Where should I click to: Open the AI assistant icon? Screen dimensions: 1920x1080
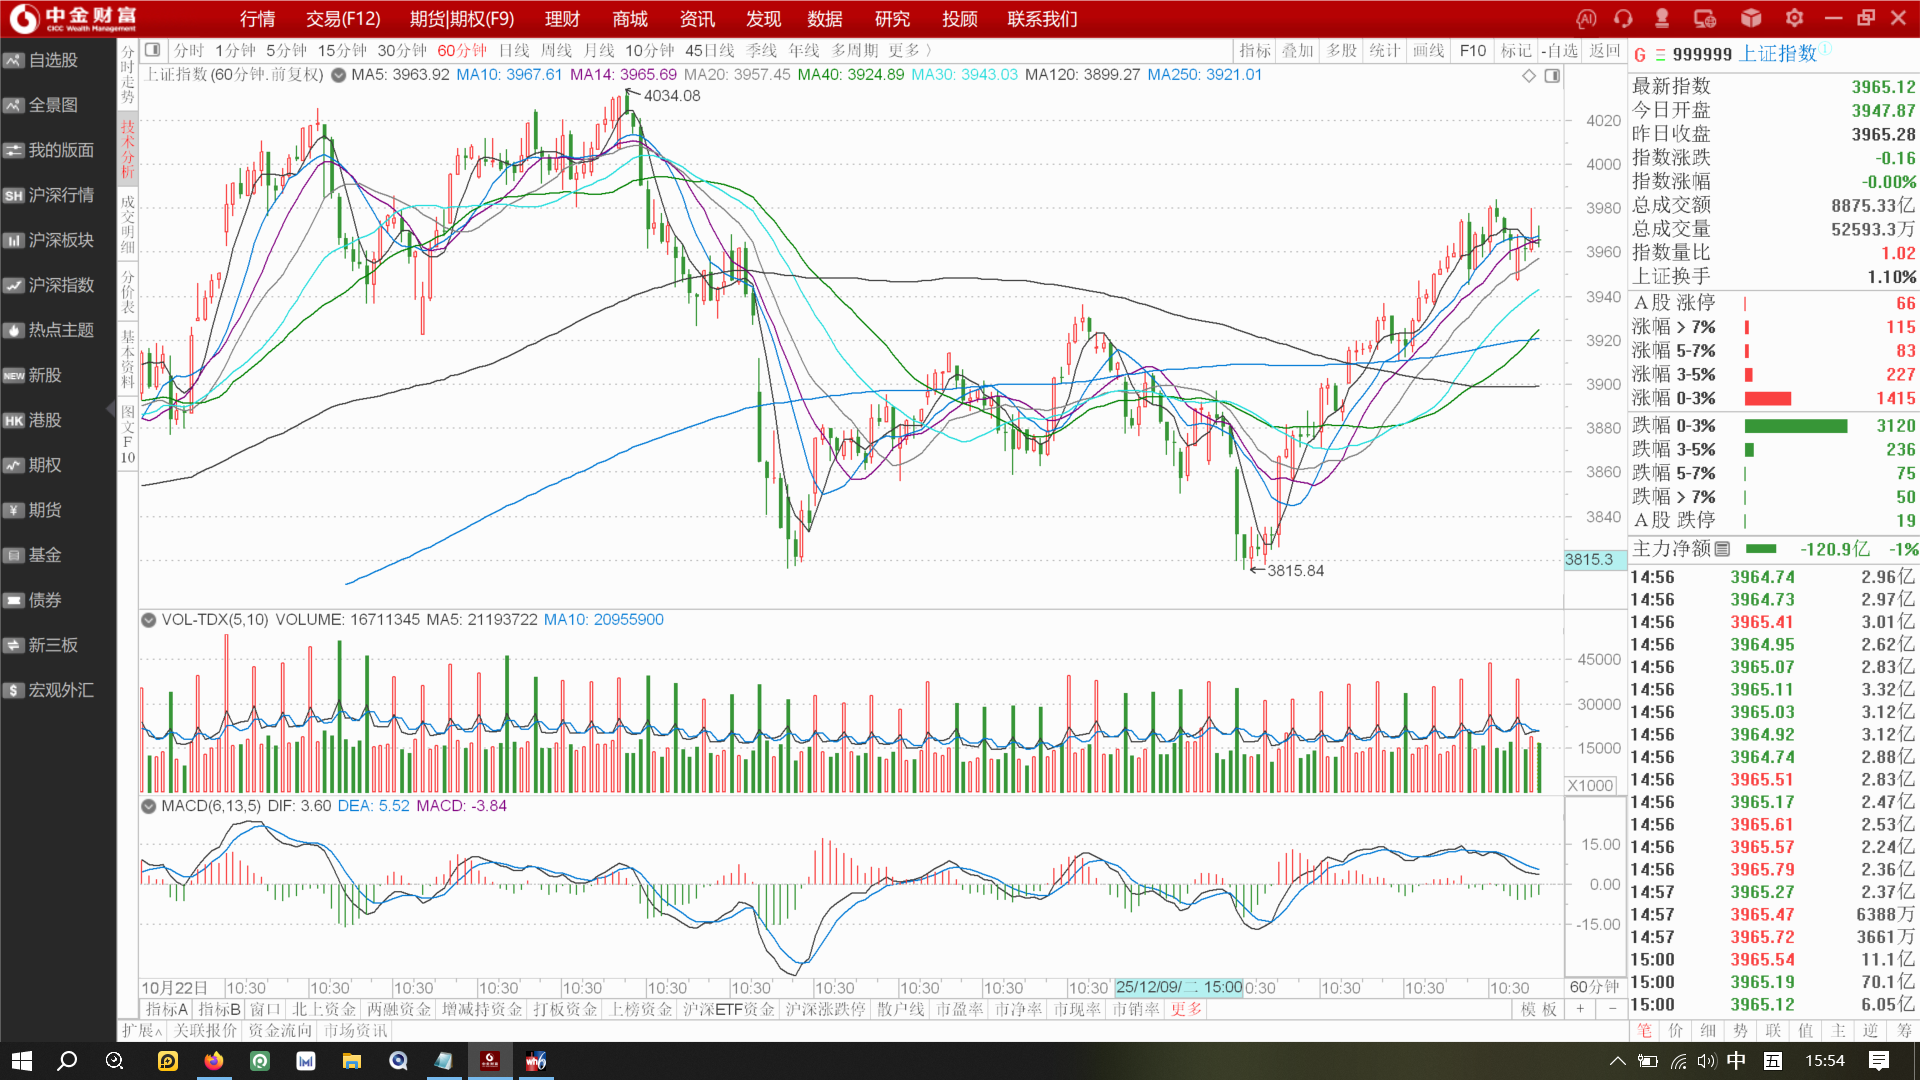pyautogui.click(x=1586, y=18)
